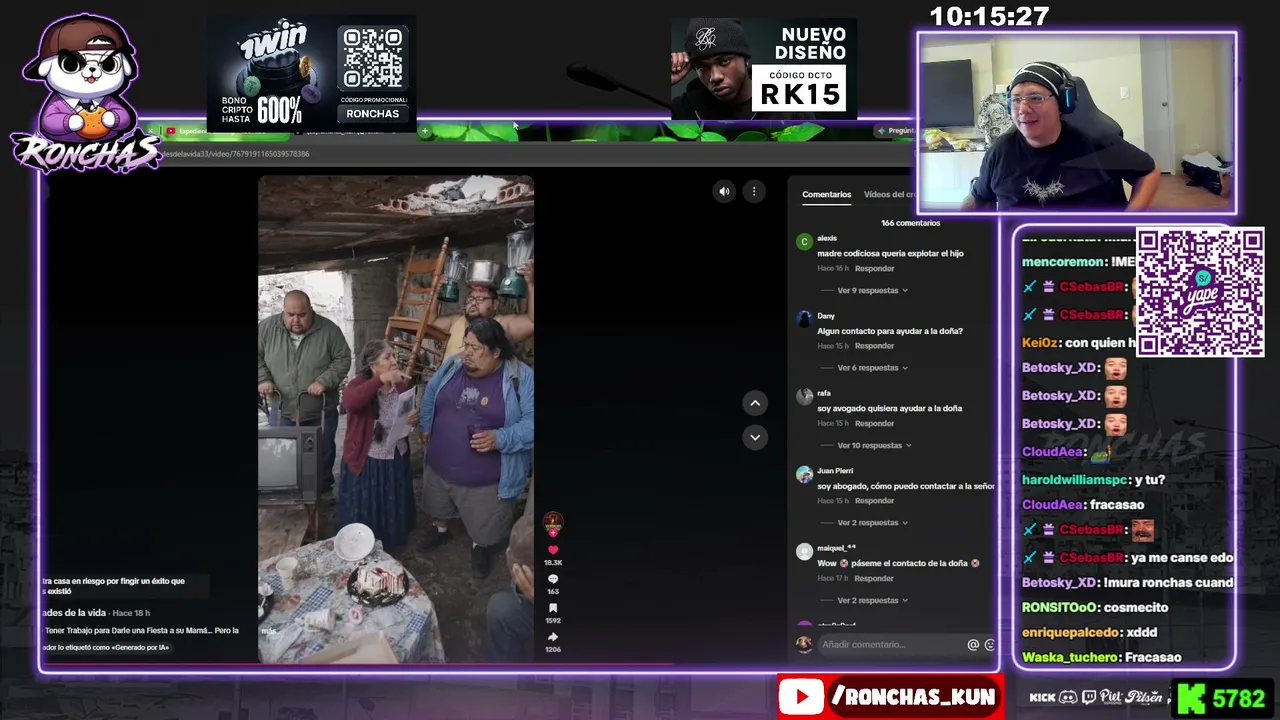This screenshot has height=720, width=1280.
Task: Open a new browser tab with plus
Action: (x=425, y=131)
